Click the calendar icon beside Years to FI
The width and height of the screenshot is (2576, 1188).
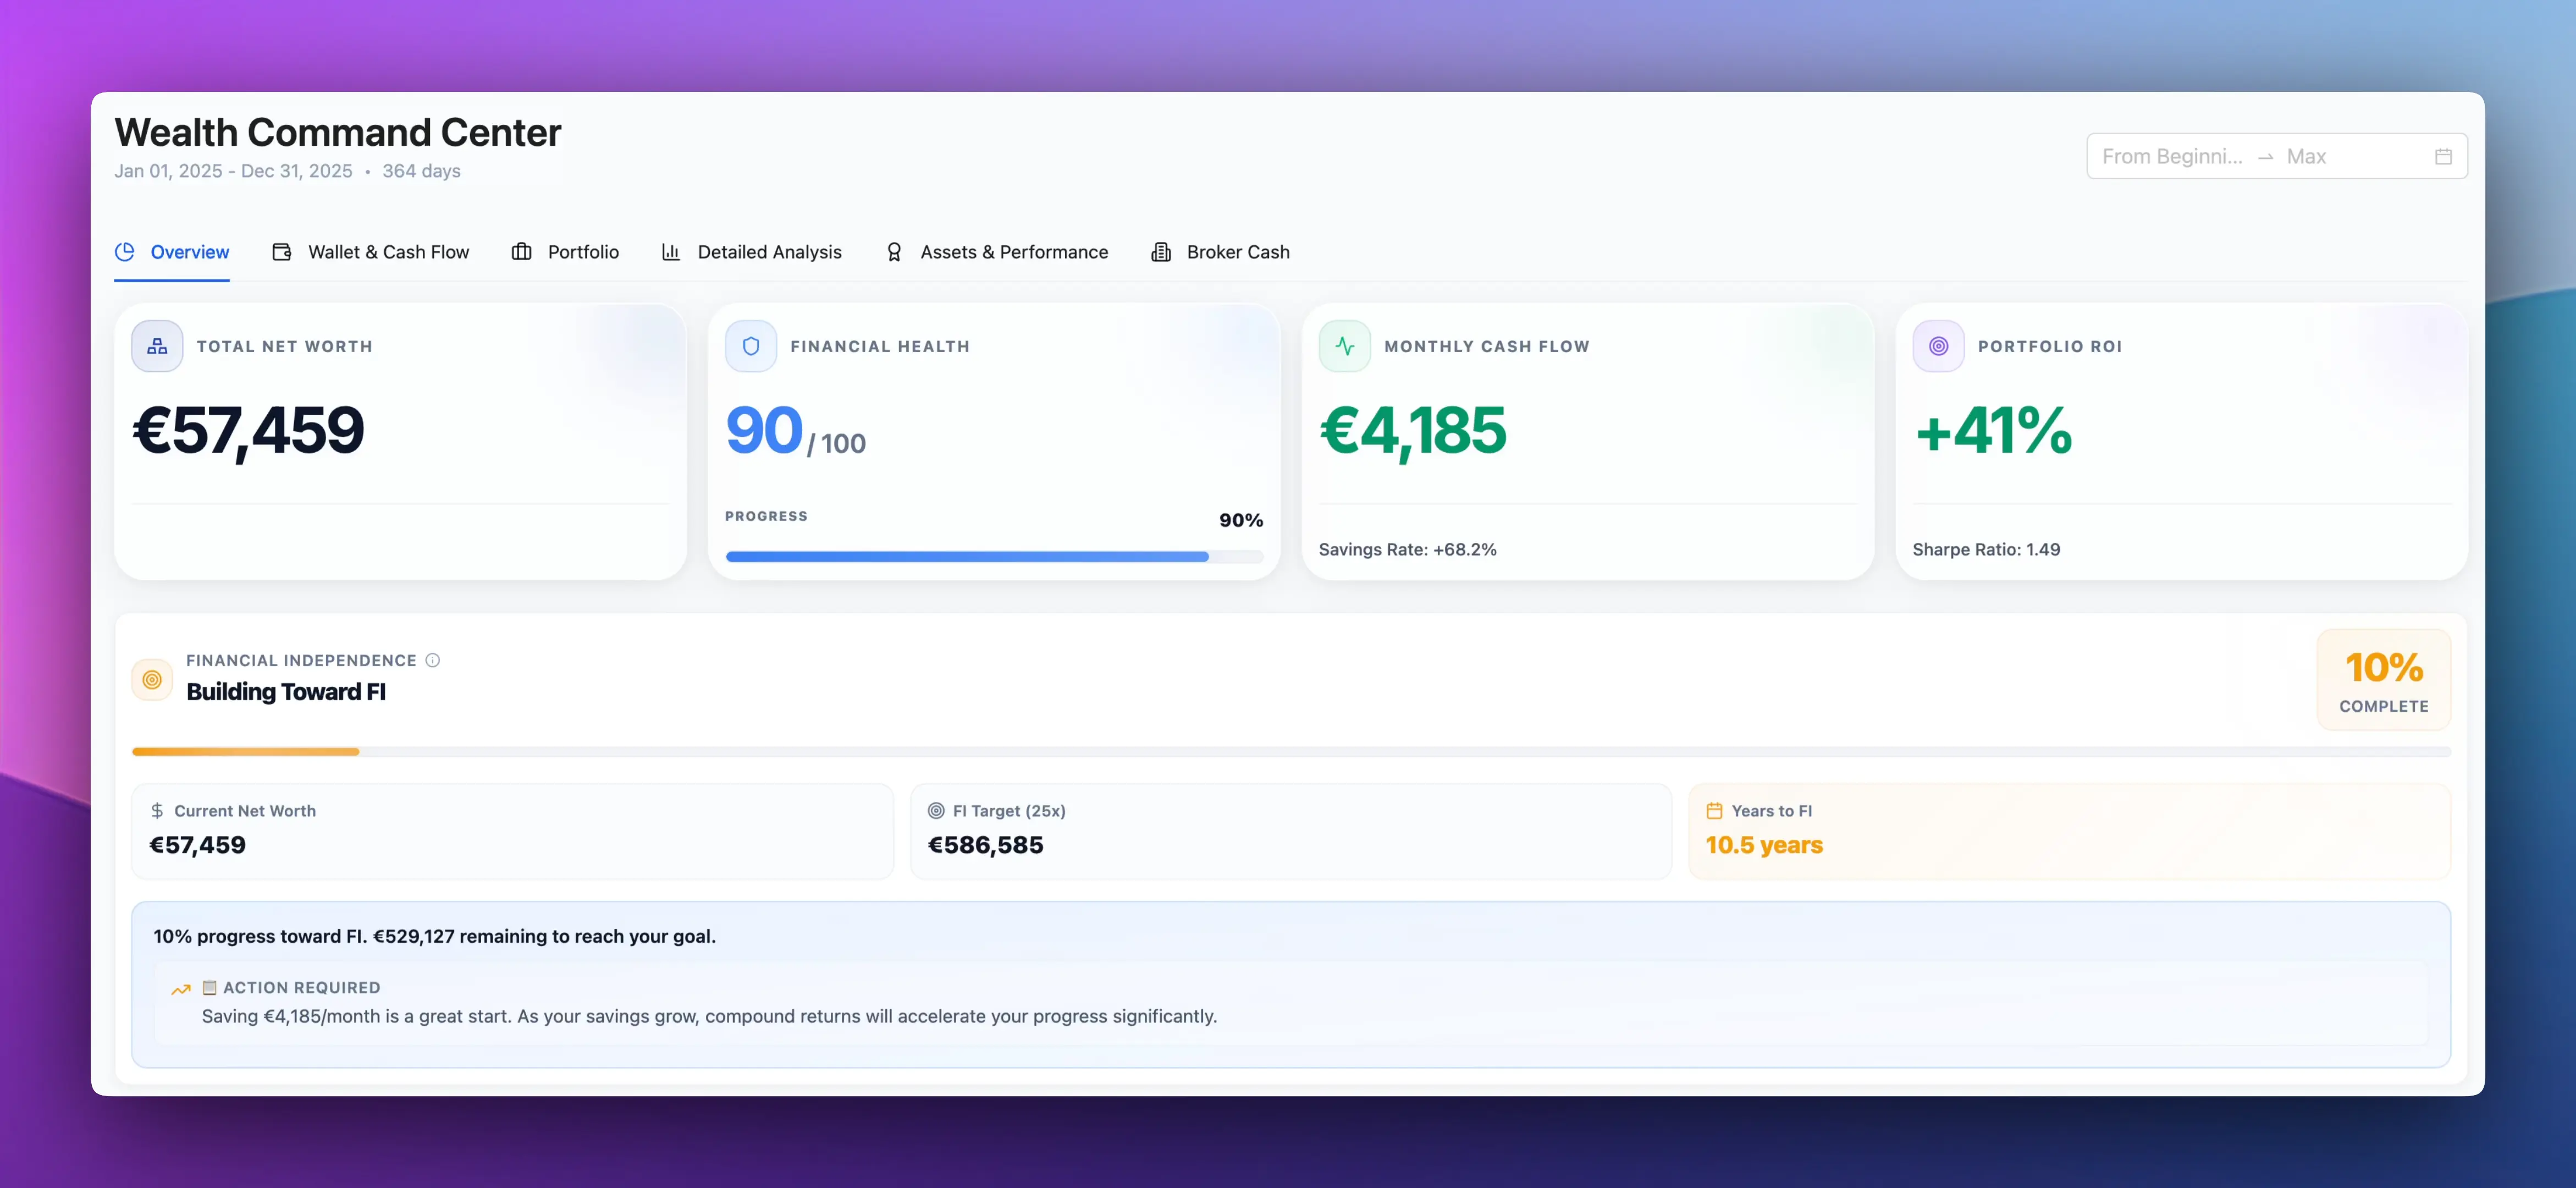click(x=1713, y=810)
